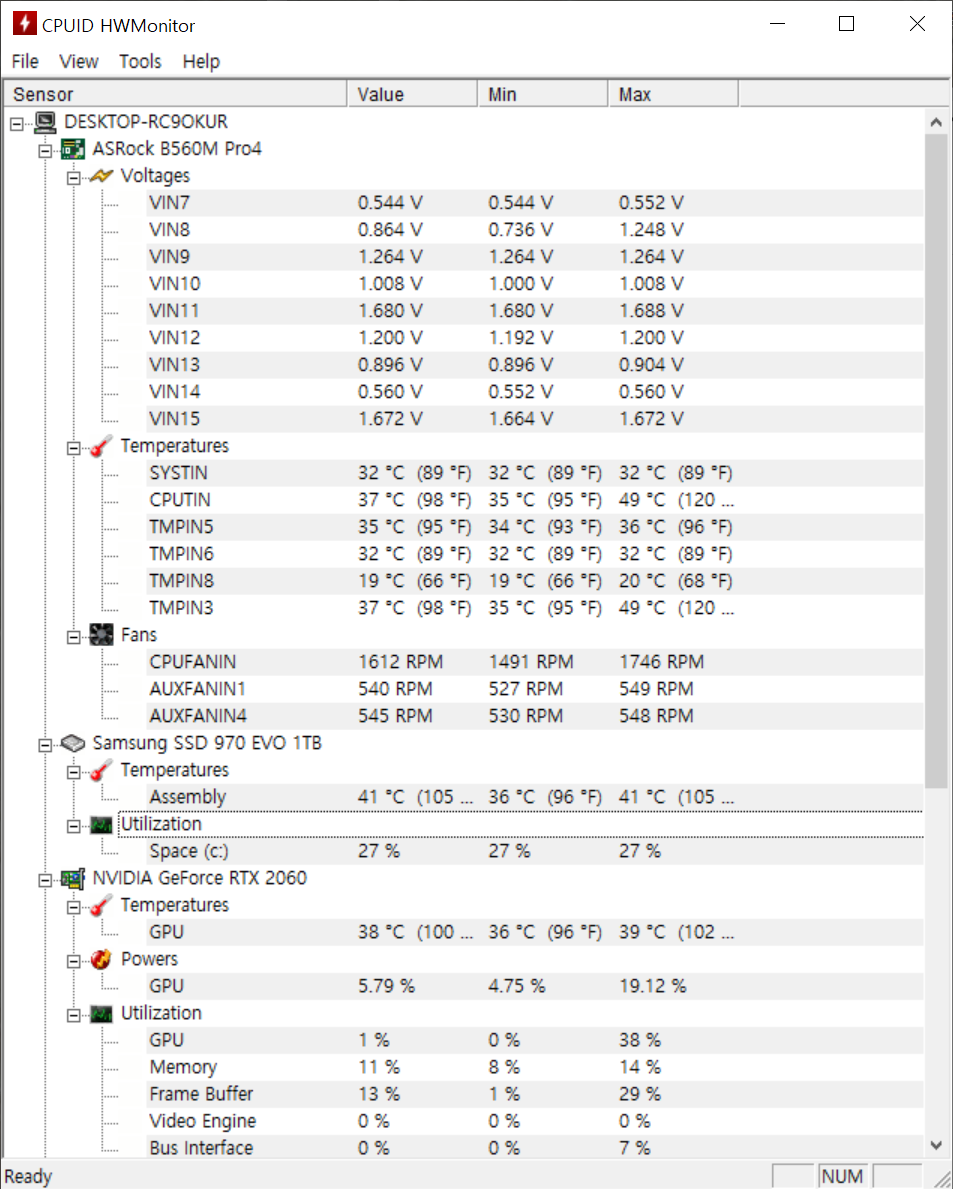Collapse the SSD Temperatures group
Image resolution: width=953 pixels, height=1189 pixels.
(x=74, y=772)
